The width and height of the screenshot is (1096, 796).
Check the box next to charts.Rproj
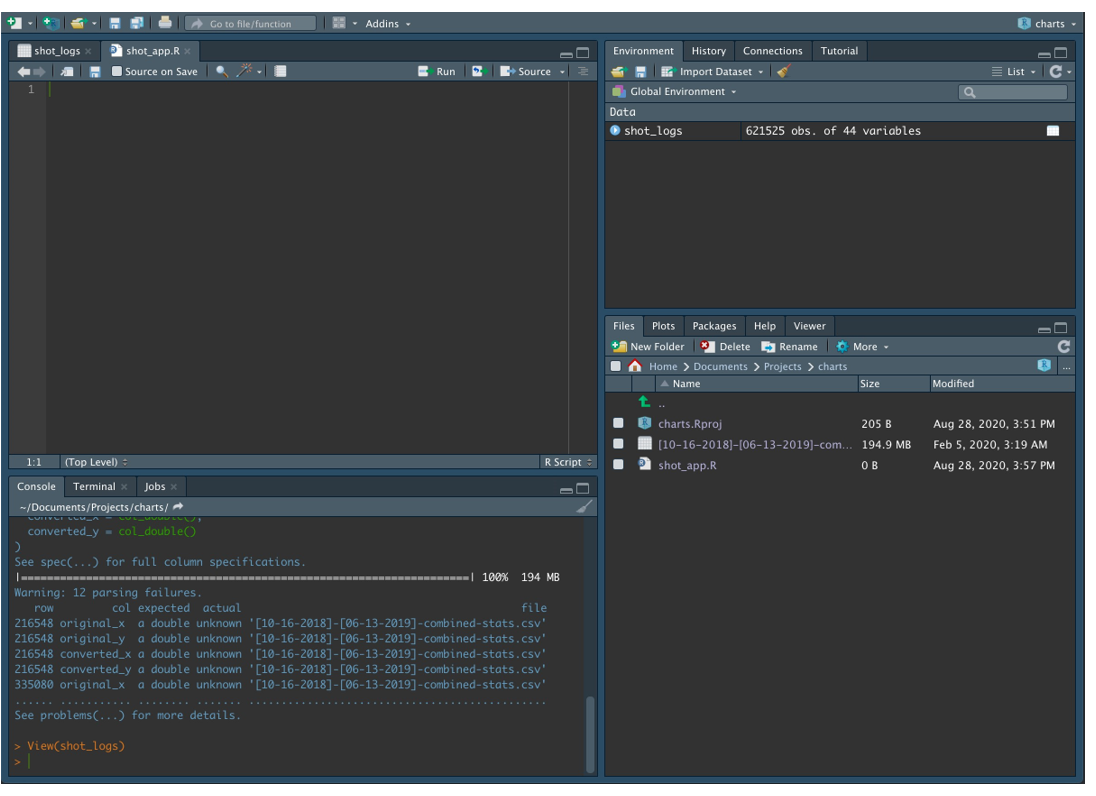click(x=618, y=424)
